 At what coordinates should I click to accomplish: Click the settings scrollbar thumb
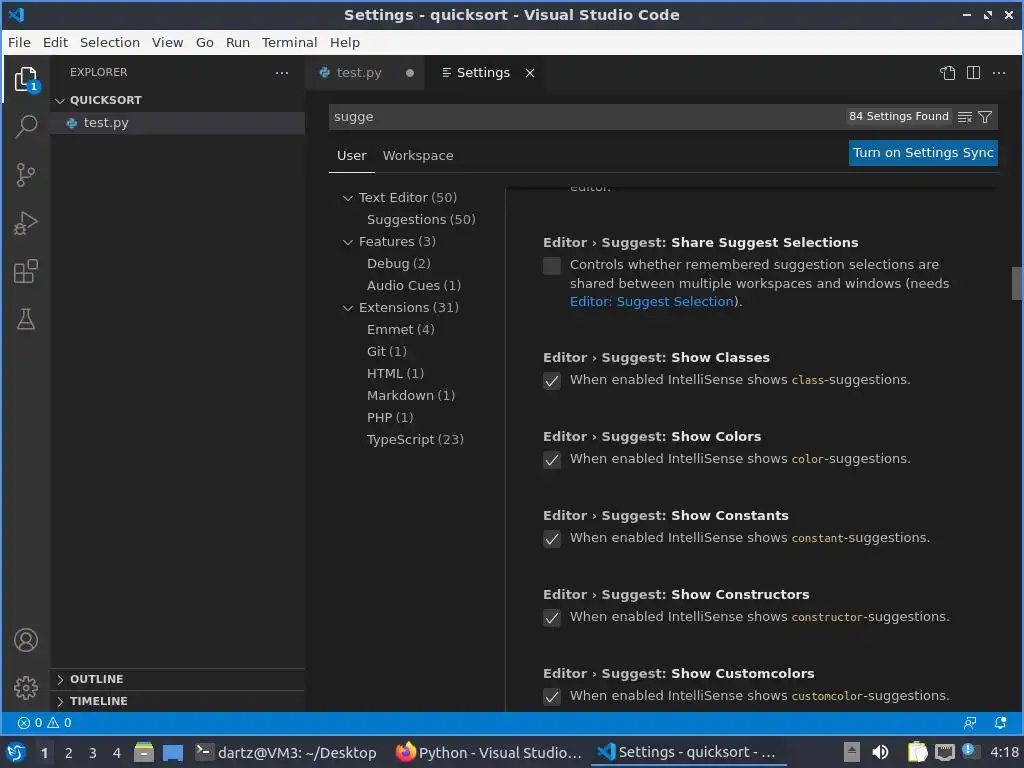click(1017, 283)
